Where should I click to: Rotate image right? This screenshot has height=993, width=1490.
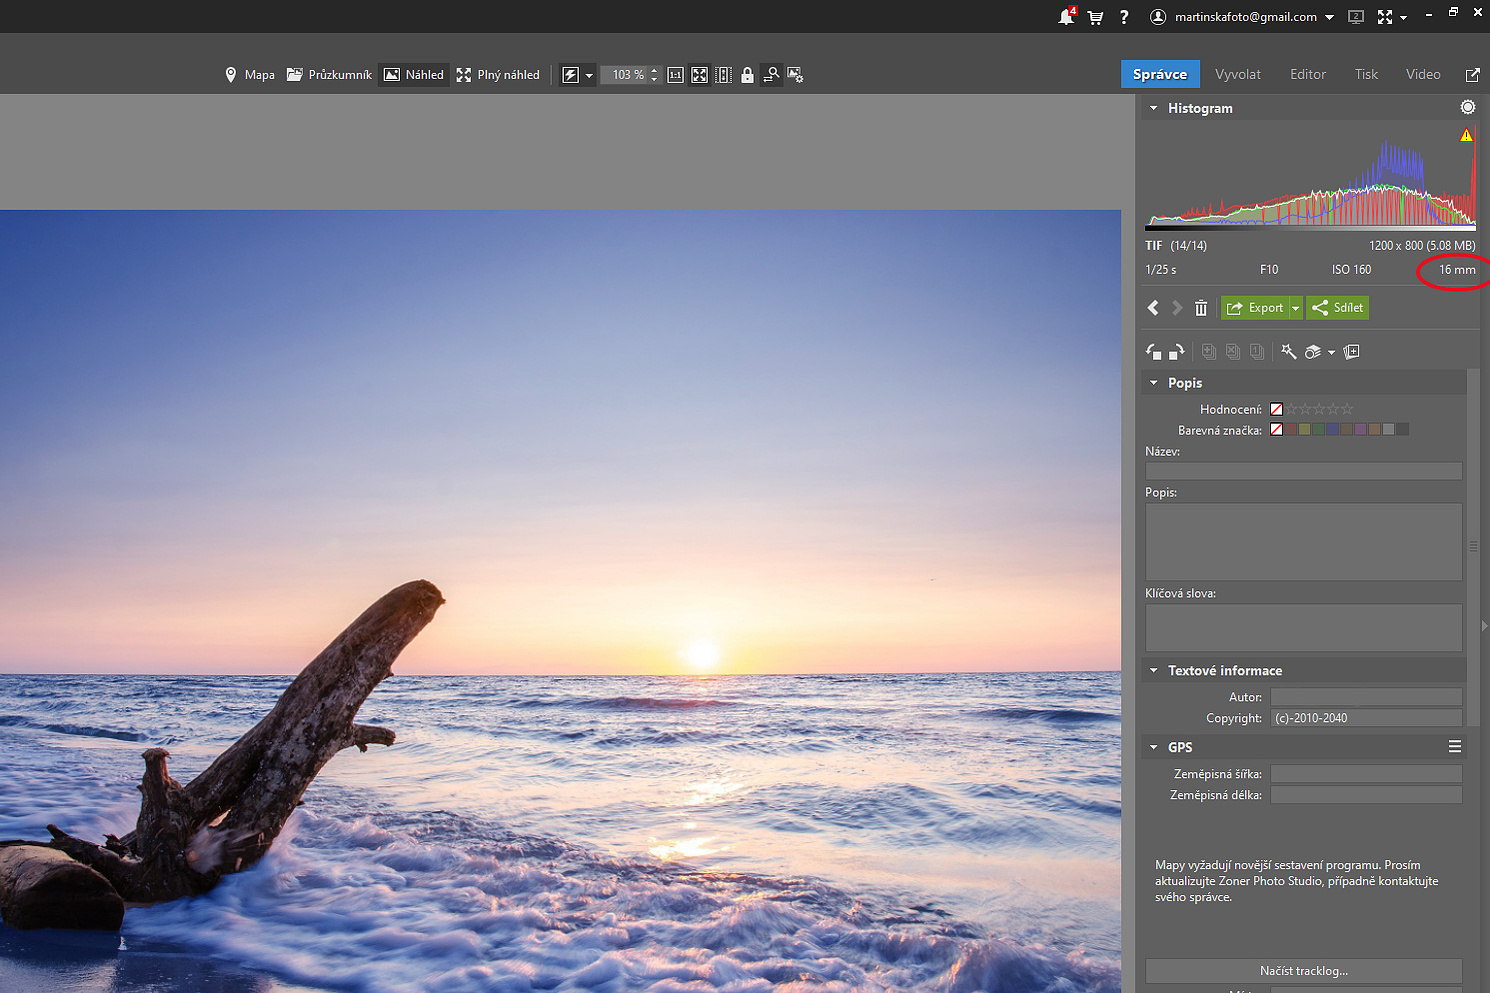[1177, 352]
